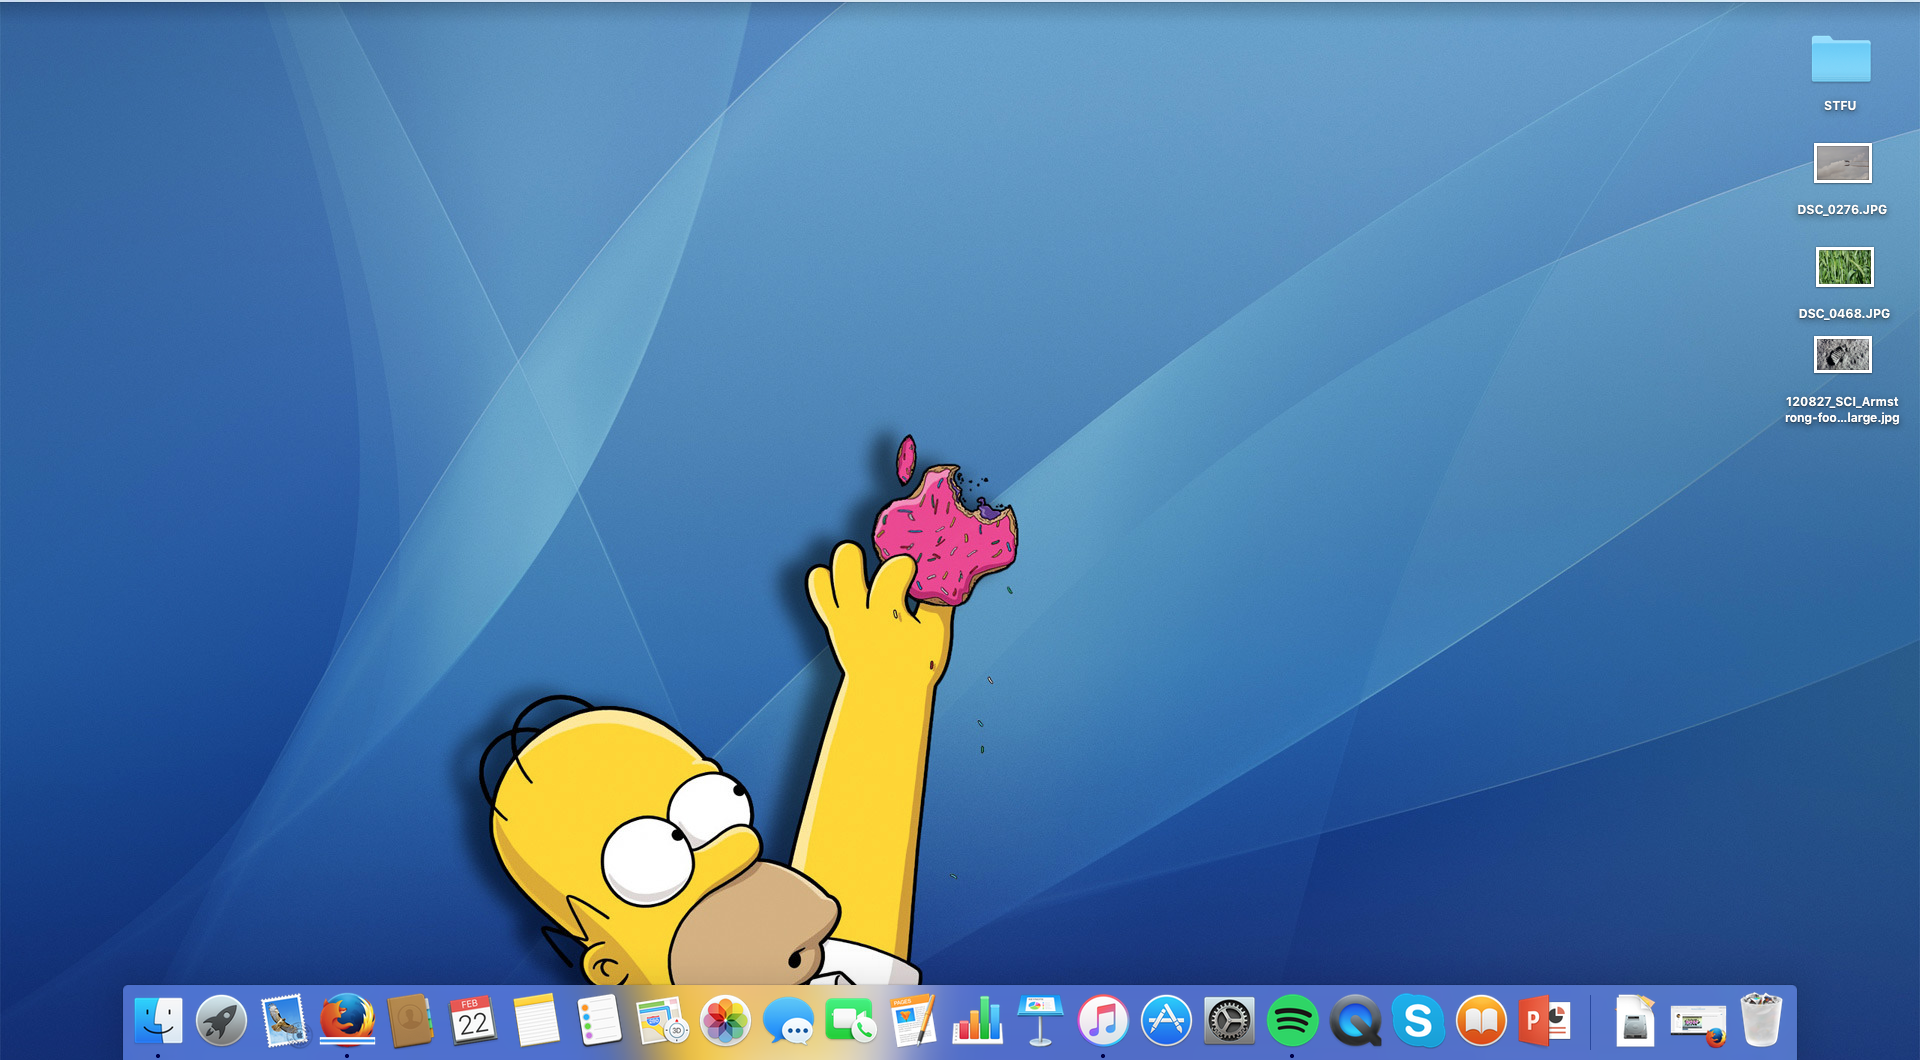Open the Numbers chart icon
1920x1060 pixels.
point(977,1021)
